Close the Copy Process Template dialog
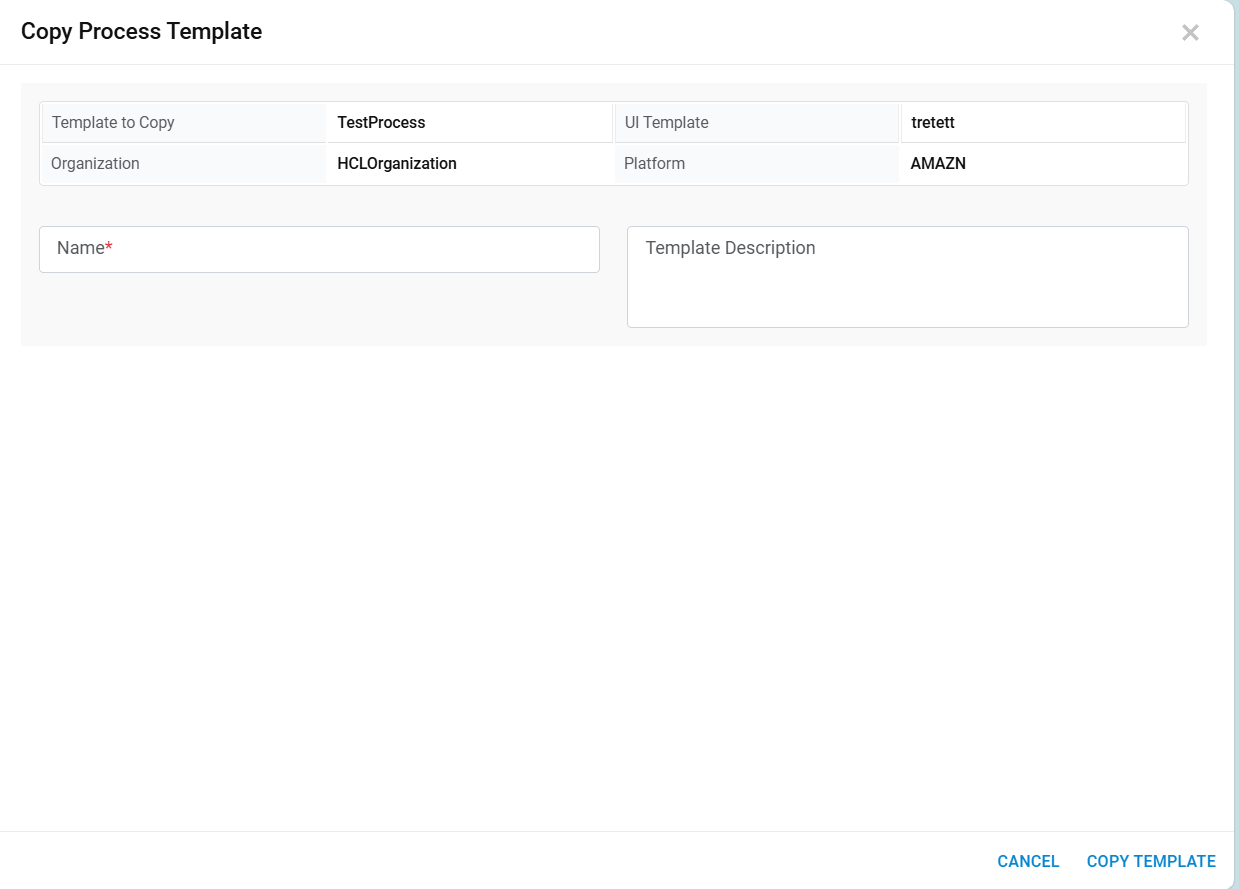The image size is (1239, 889). click(1190, 33)
